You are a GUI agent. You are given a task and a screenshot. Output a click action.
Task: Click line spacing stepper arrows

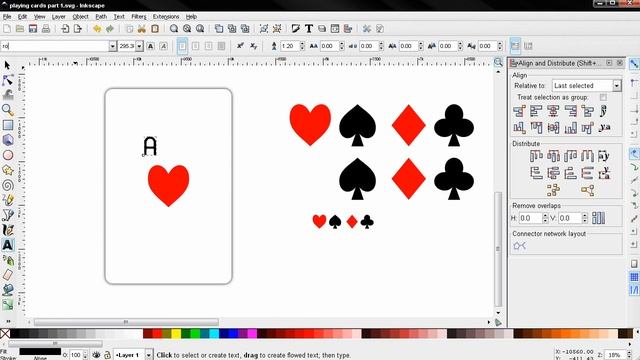[302, 46]
